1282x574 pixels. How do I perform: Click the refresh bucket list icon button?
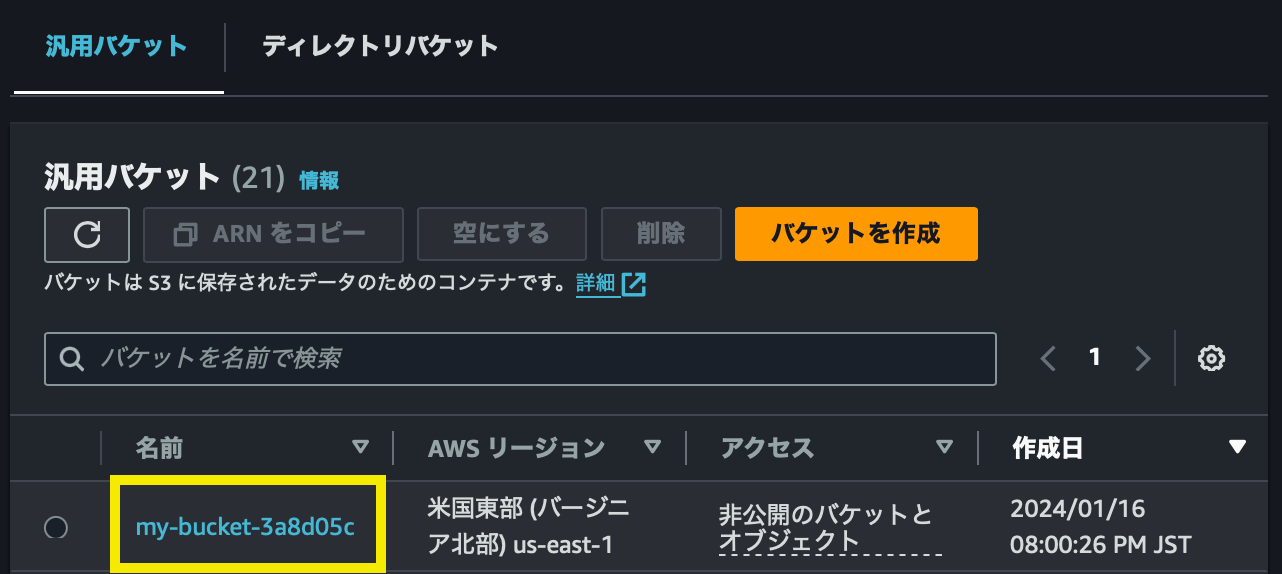(x=87, y=234)
